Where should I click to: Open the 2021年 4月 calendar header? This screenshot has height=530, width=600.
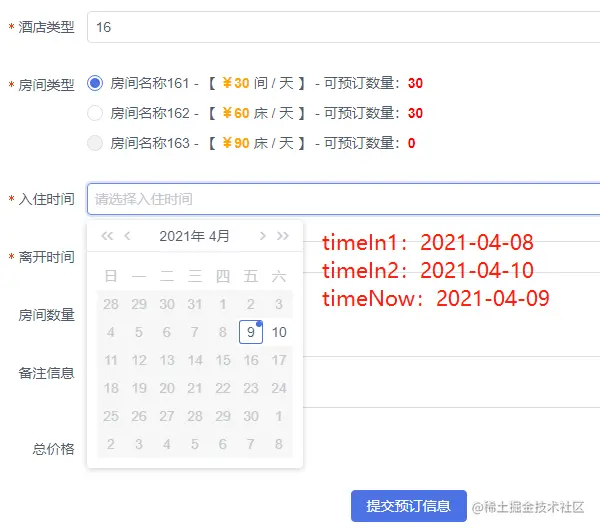point(194,236)
